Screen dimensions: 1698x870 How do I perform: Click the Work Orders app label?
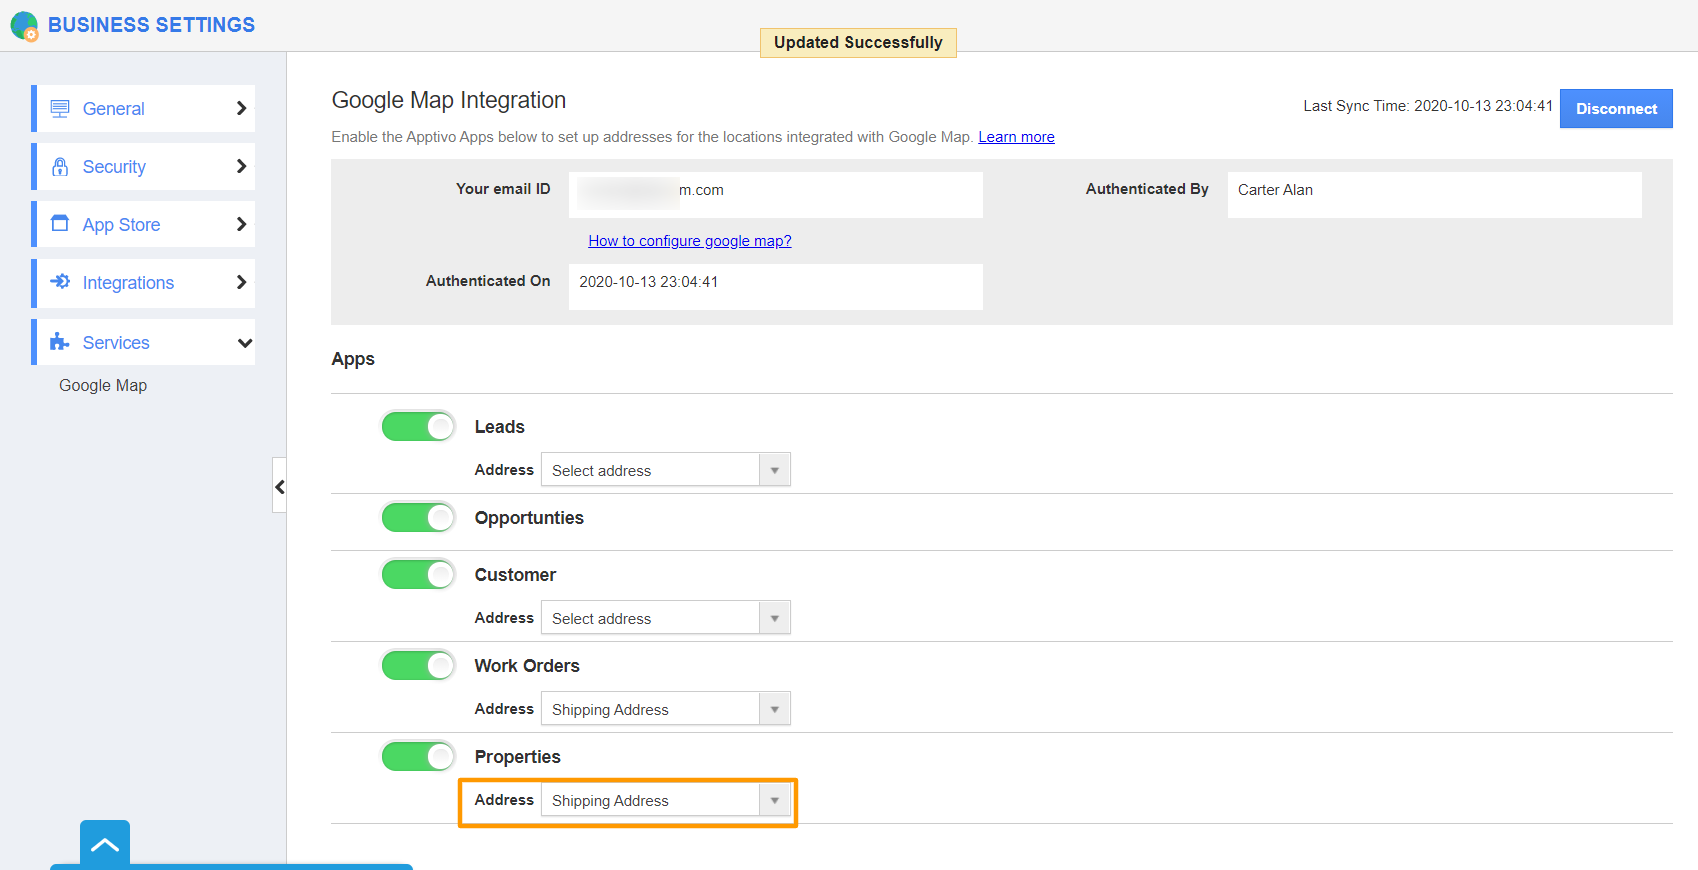[x=527, y=666]
